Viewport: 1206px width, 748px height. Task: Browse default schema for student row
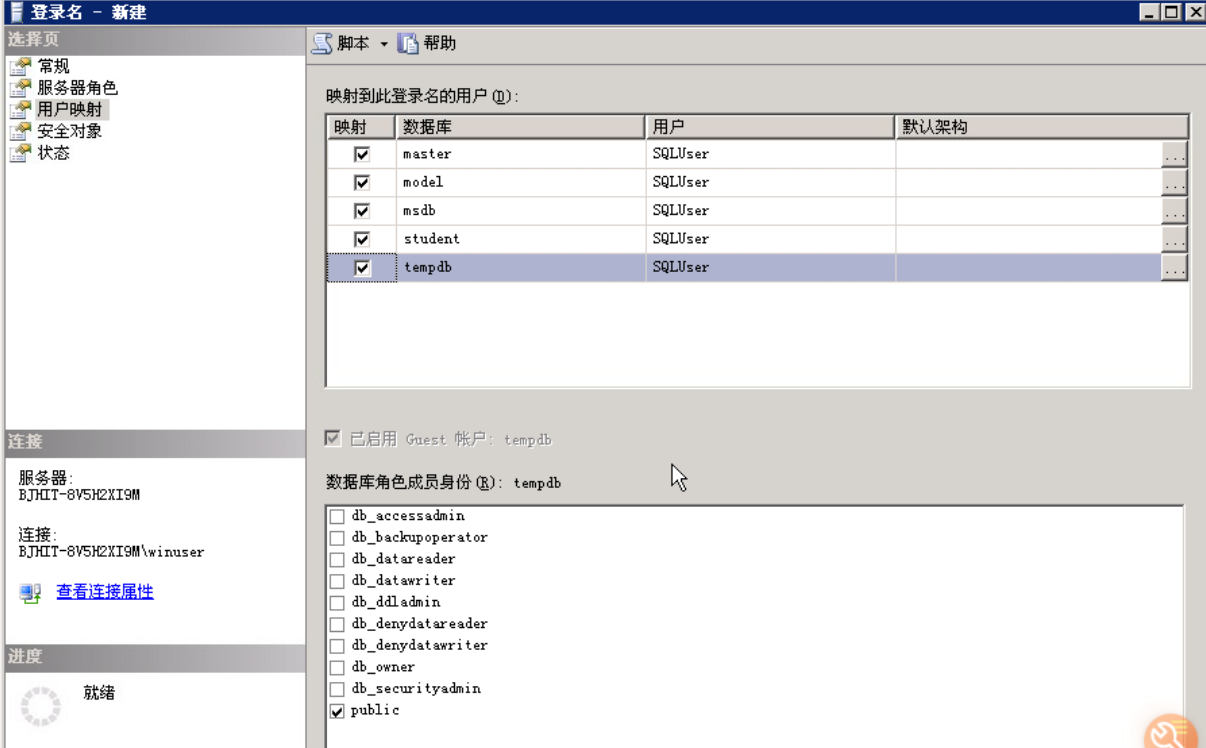pyautogui.click(x=1174, y=239)
